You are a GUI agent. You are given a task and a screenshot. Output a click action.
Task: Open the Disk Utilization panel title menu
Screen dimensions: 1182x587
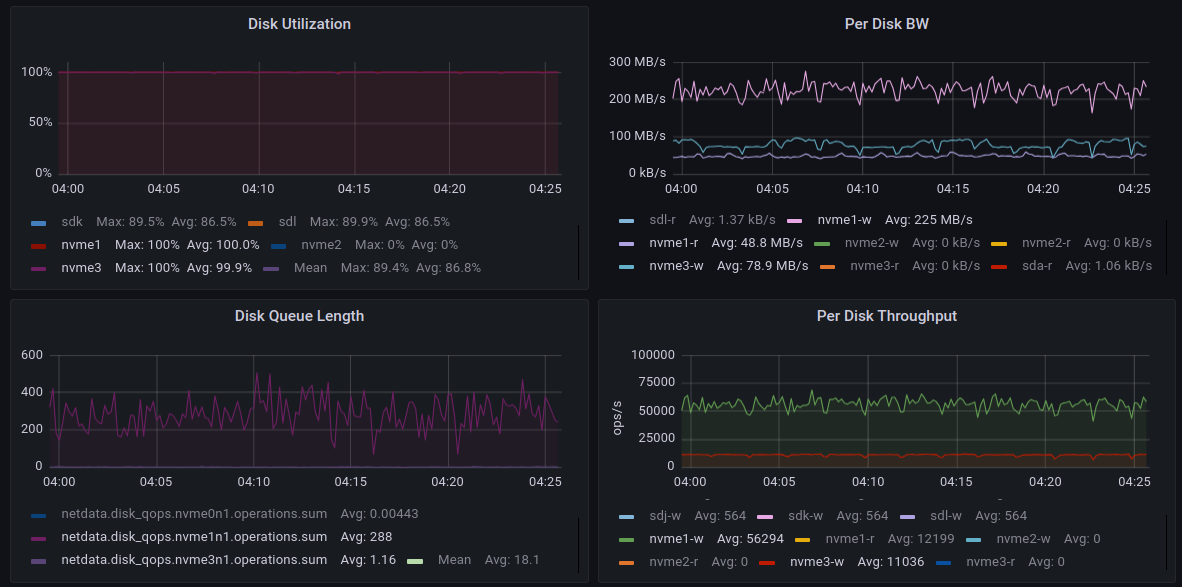click(299, 24)
